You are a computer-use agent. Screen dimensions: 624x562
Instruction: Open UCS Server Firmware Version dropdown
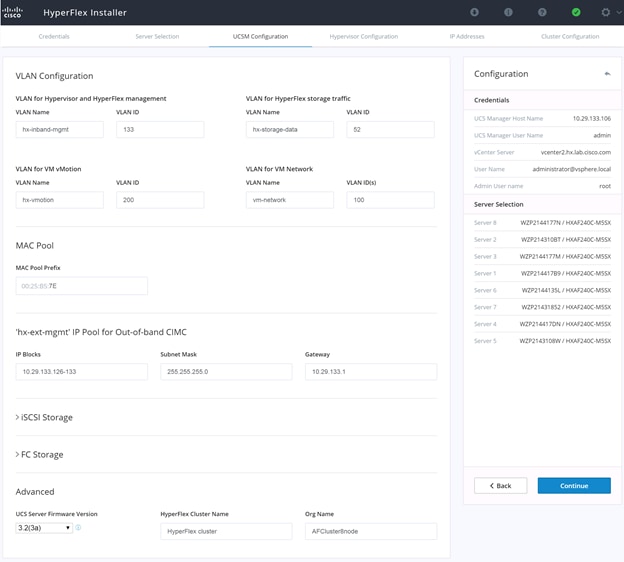coord(44,528)
